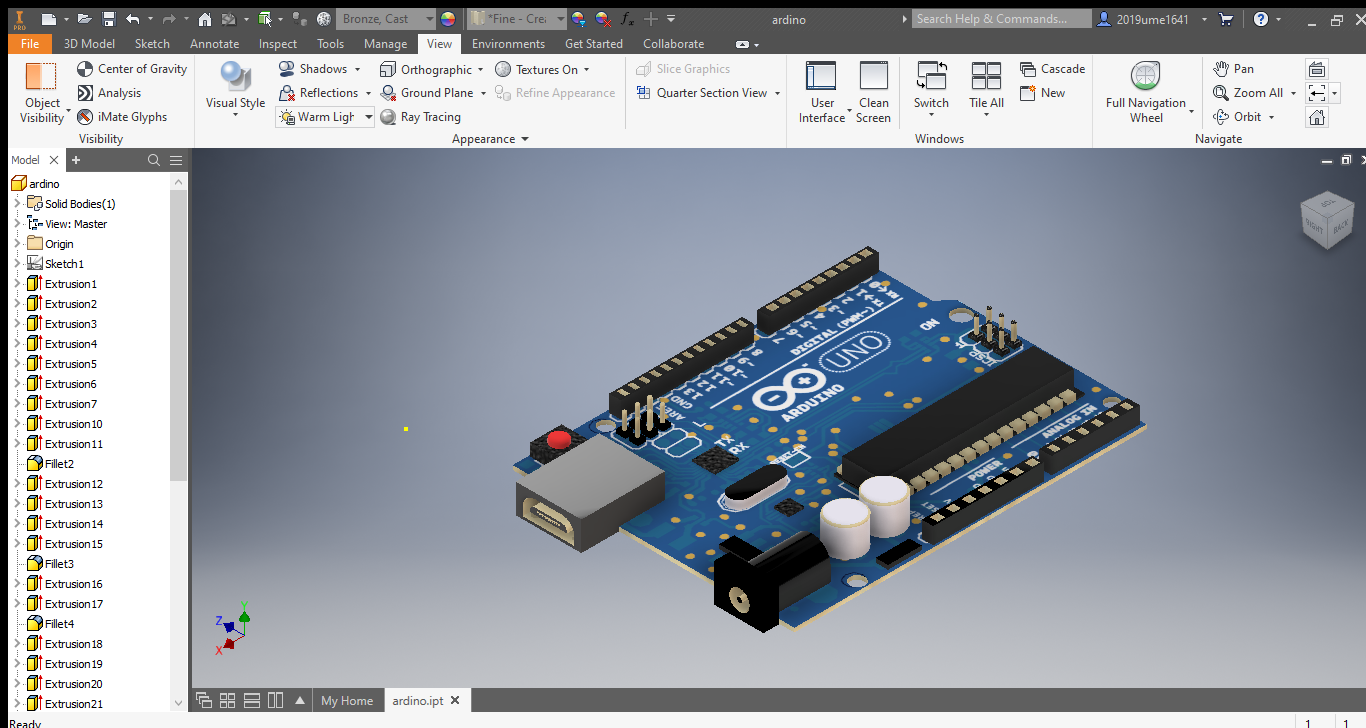The image size is (1366, 728).
Task: Click the Previous View arrow icon
Action: point(1317,93)
